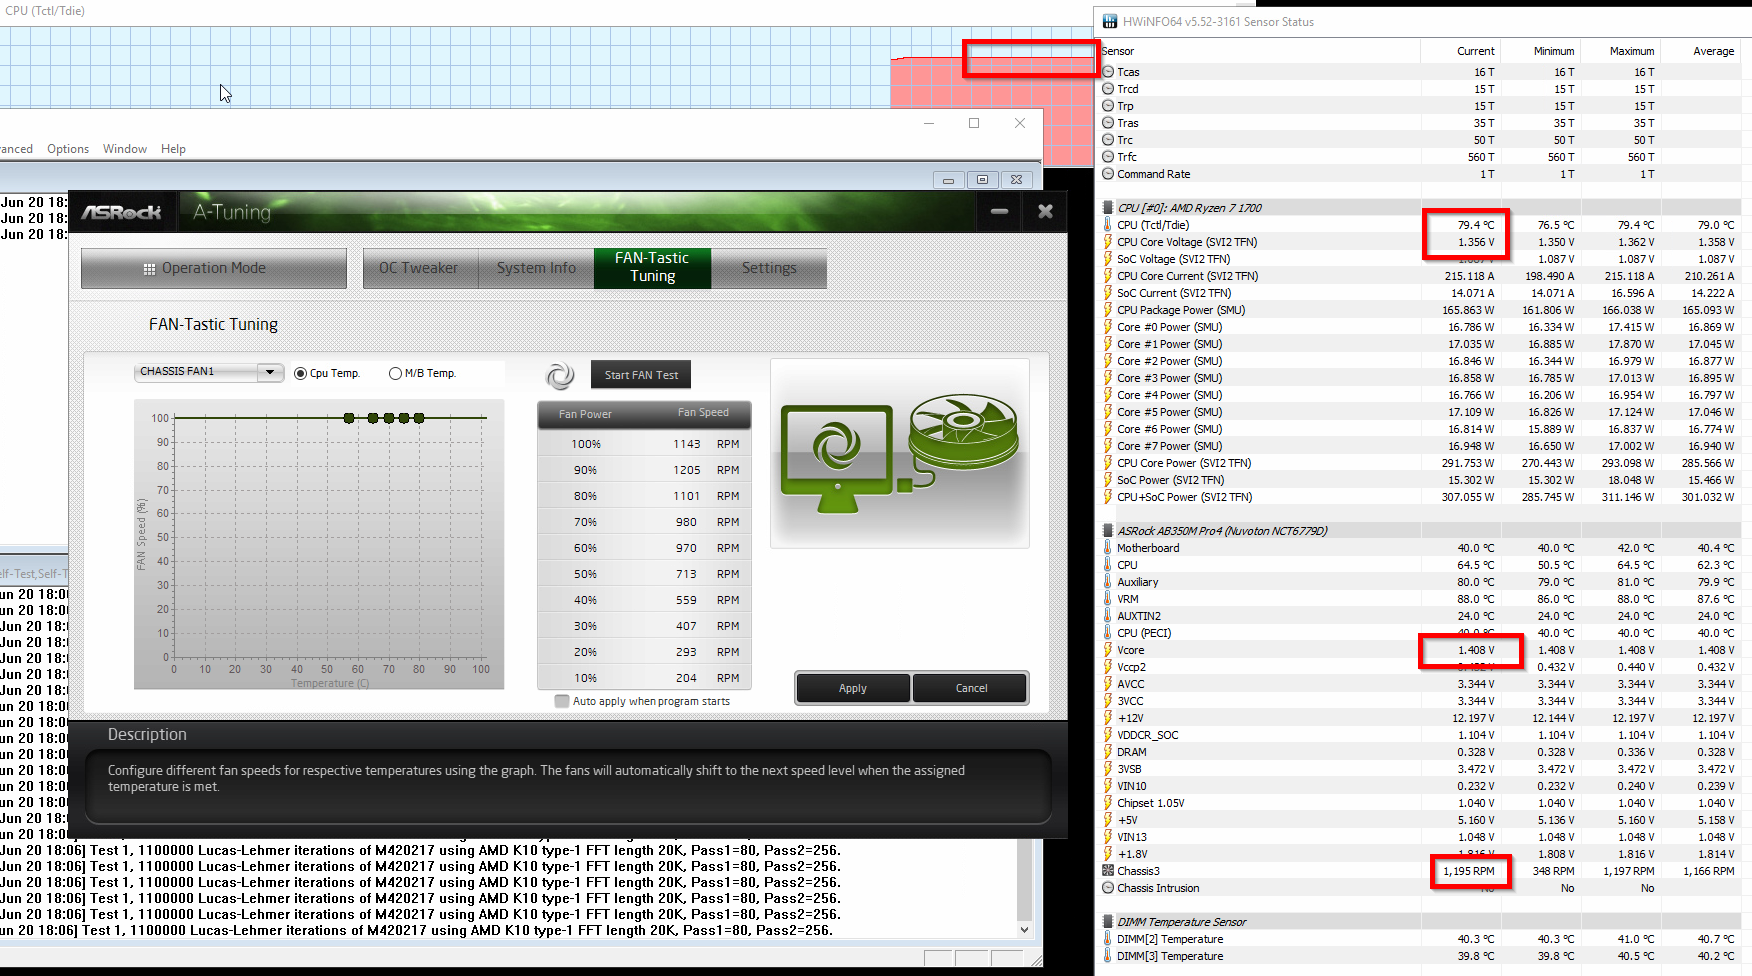Viewport: 1752px width, 976px height.
Task: Open the Operation Mode tab
Action: pos(214,268)
